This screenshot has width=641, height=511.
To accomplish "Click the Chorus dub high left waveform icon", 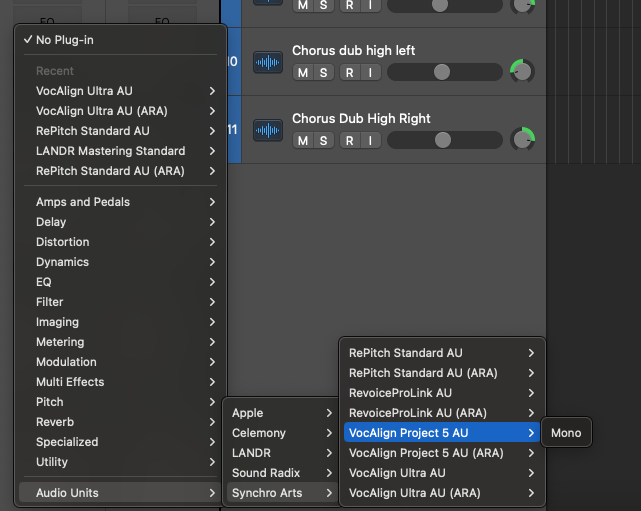I will point(267,62).
